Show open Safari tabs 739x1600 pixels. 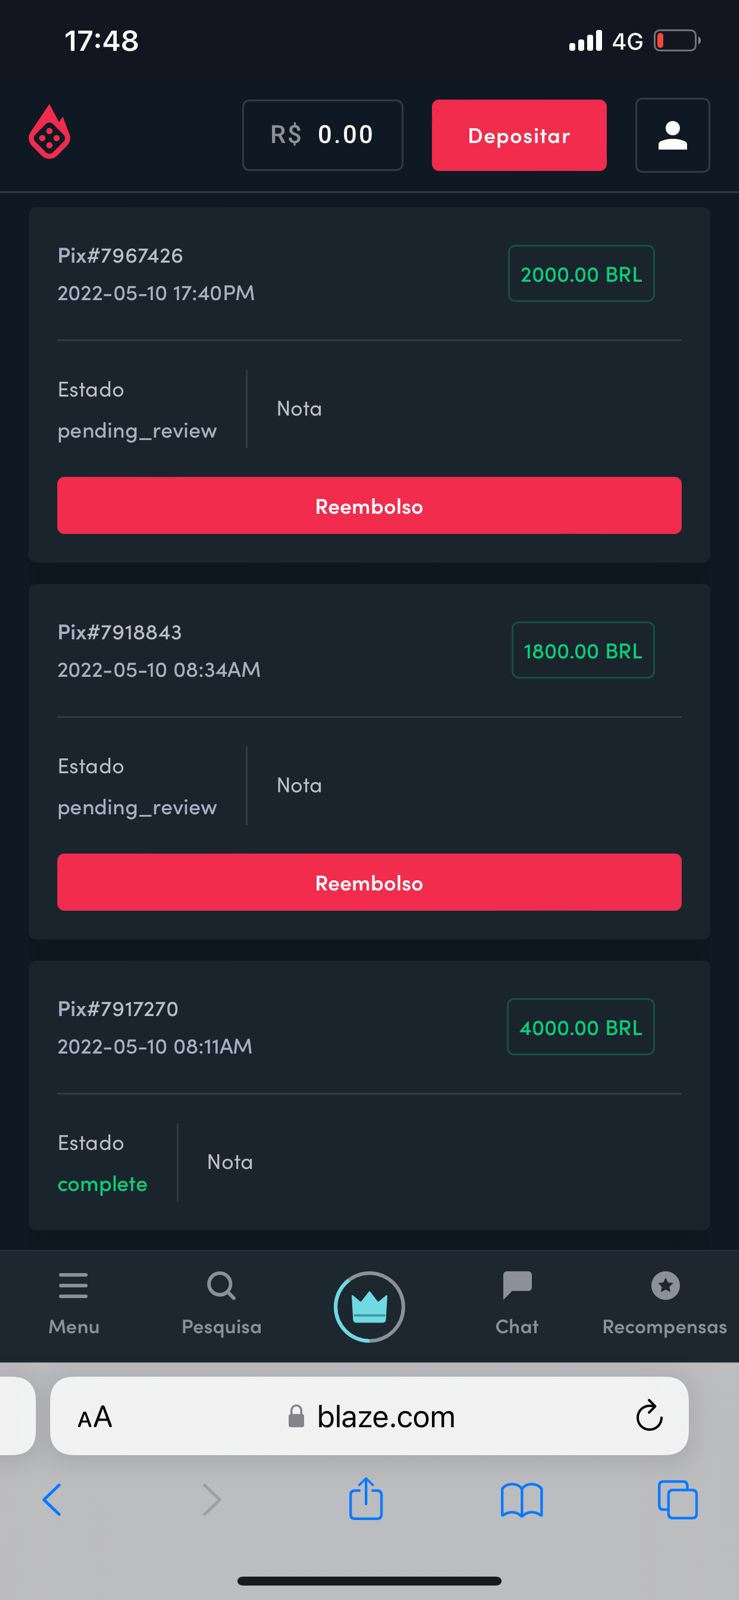coord(677,1500)
